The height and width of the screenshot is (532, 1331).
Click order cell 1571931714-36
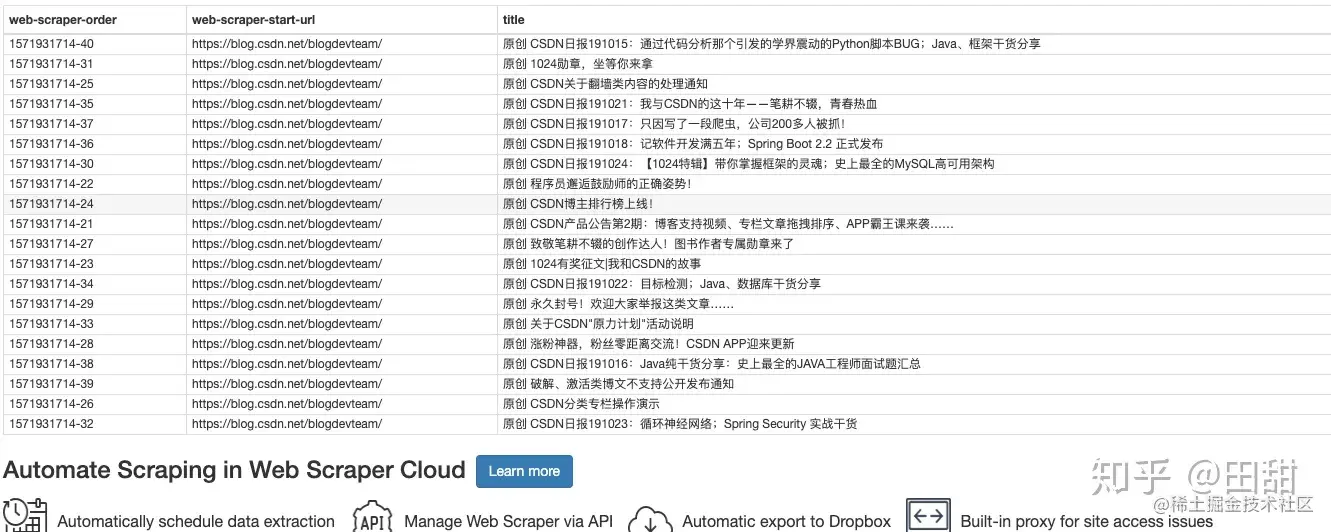[51, 144]
